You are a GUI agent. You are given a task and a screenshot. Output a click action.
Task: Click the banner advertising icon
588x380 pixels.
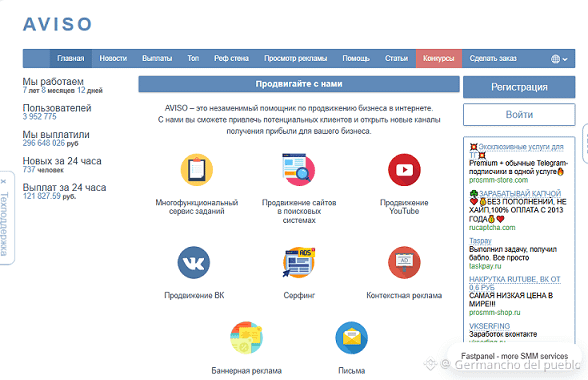(246, 338)
